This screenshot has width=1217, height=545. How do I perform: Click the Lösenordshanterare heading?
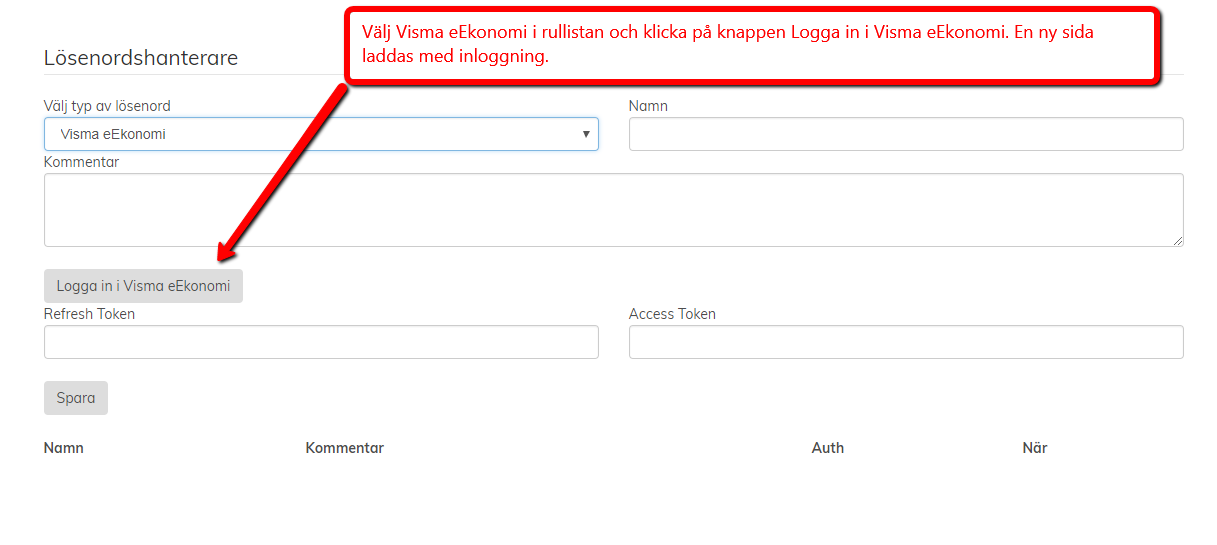(x=141, y=58)
